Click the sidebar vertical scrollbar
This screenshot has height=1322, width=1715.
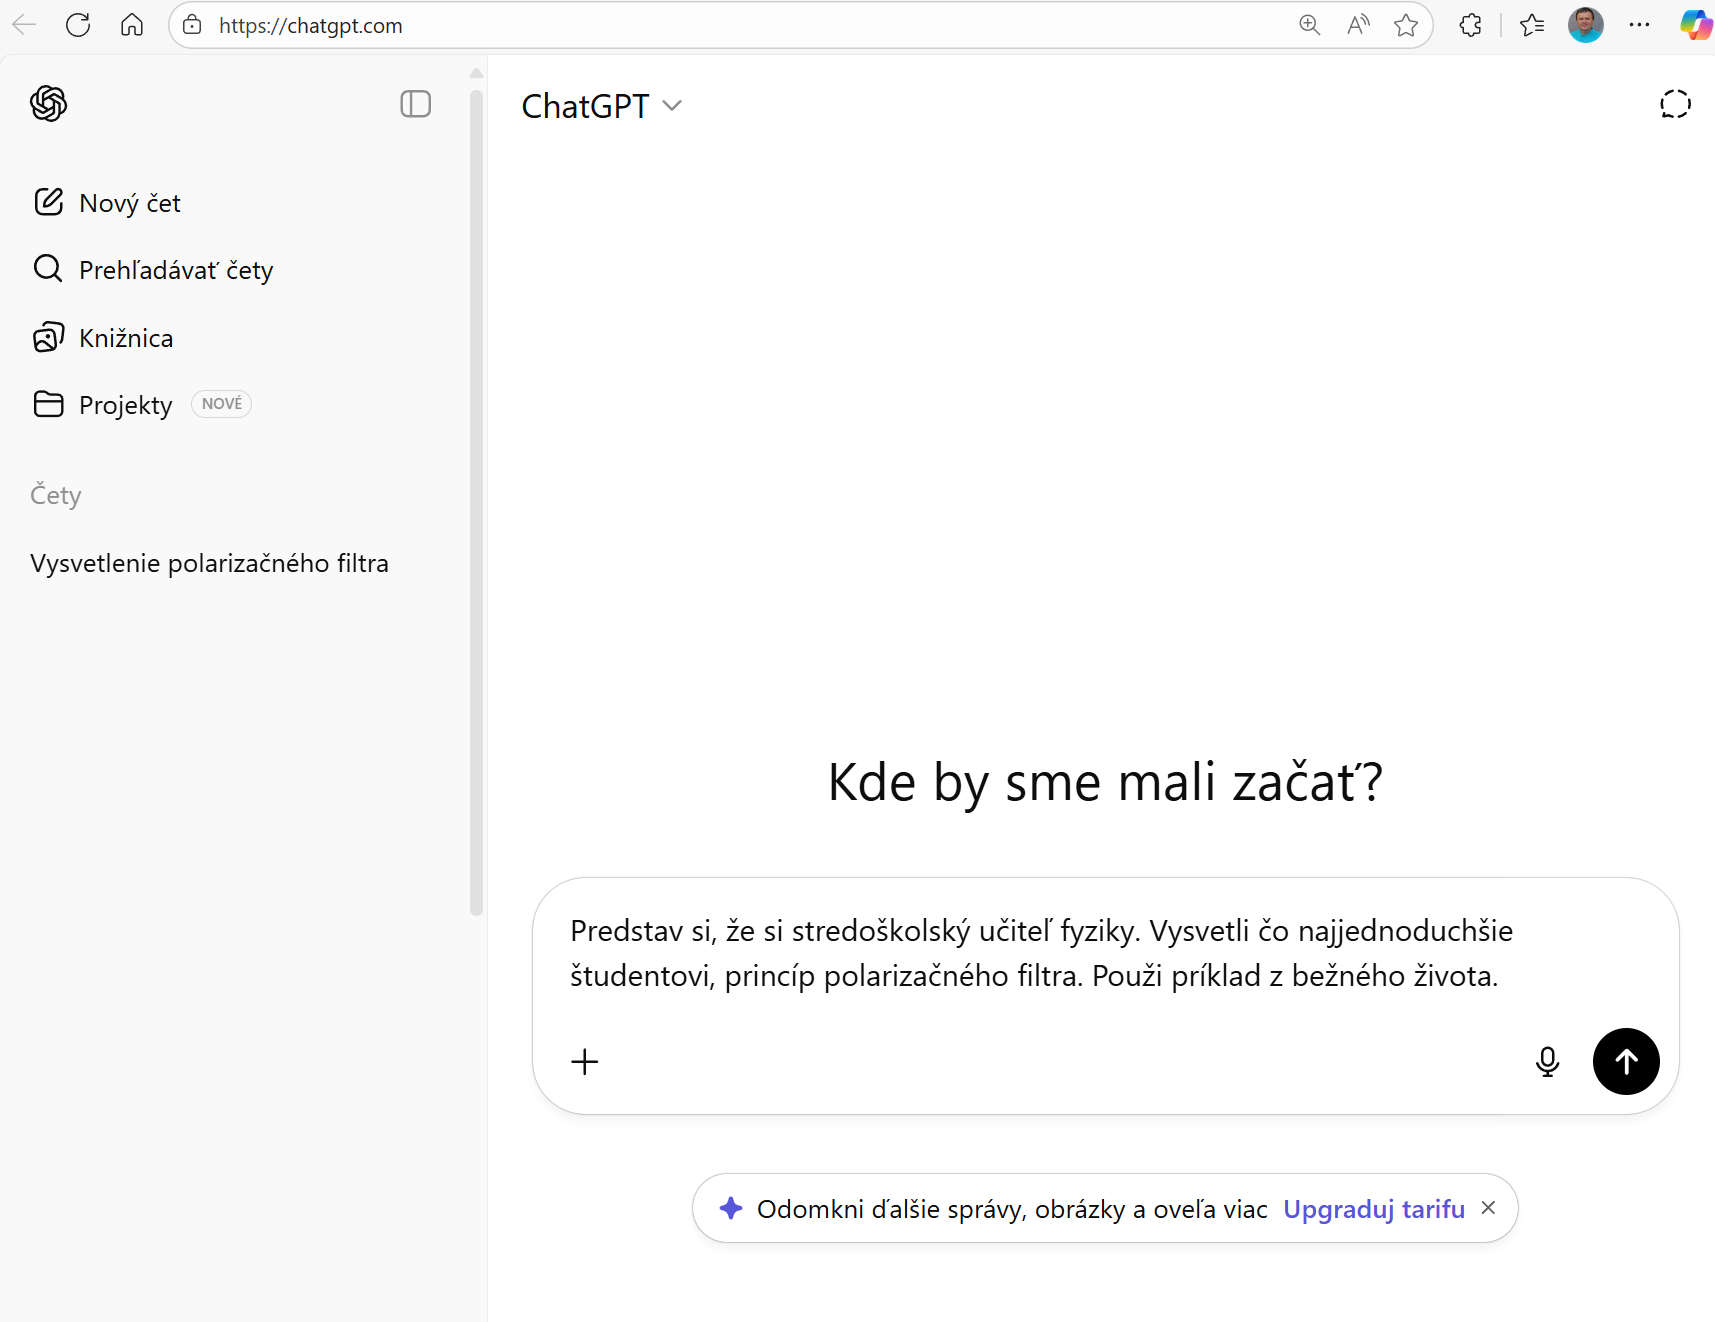click(x=476, y=500)
